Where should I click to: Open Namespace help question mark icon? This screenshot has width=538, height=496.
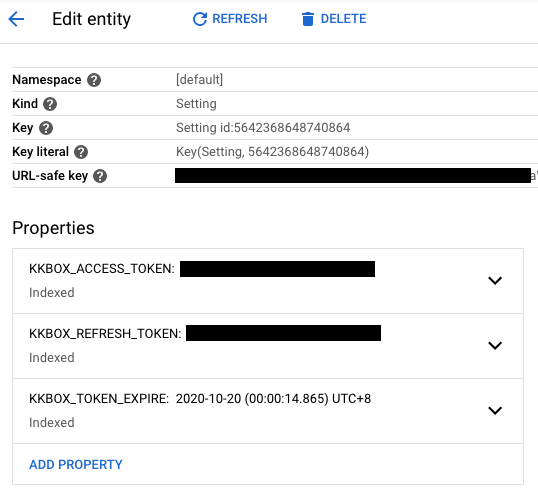click(x=94, y=80)
